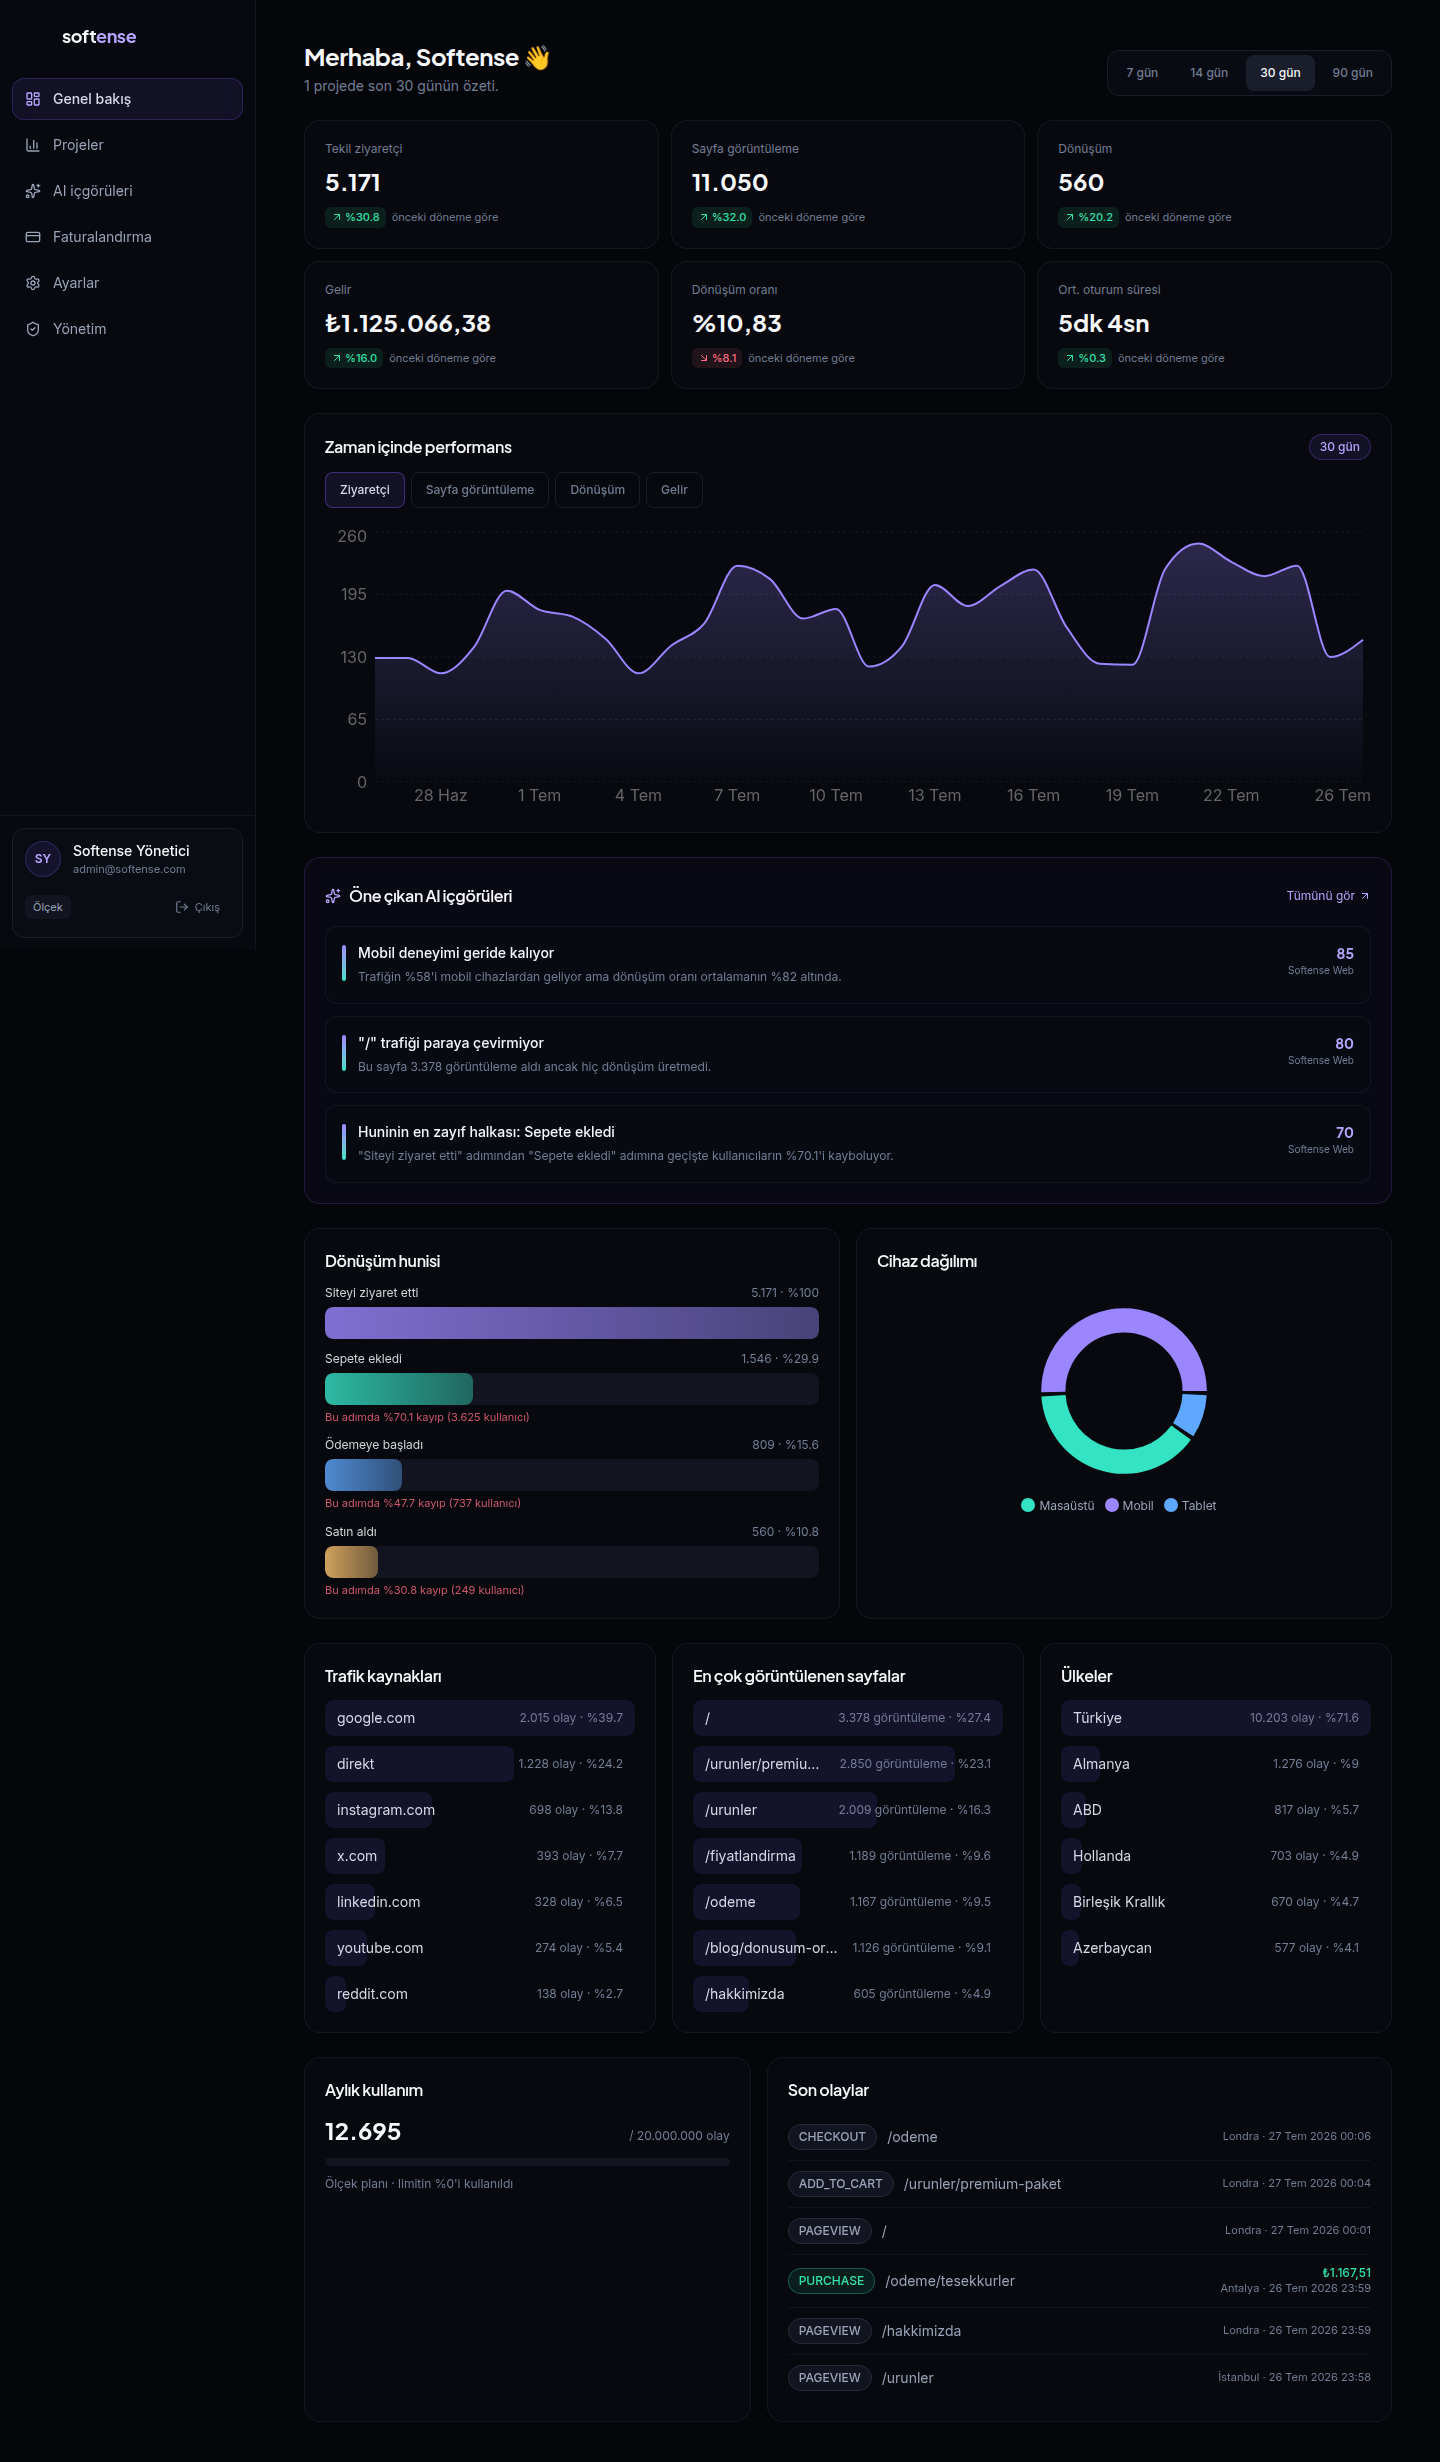Click the Faturalandırma card icon

point(33,237)
